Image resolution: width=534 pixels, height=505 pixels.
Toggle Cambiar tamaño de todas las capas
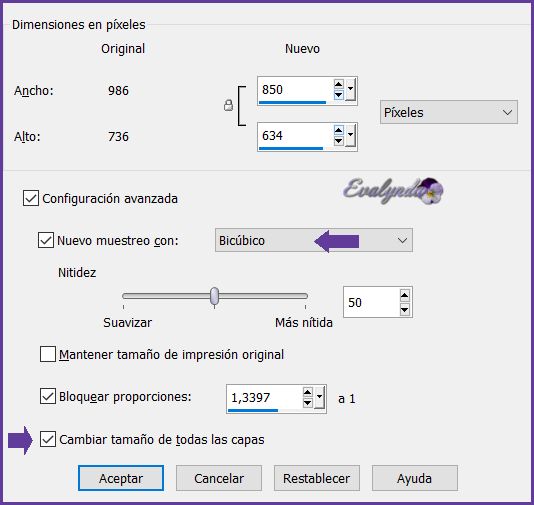pyautogui.click(x=48, y=439)
